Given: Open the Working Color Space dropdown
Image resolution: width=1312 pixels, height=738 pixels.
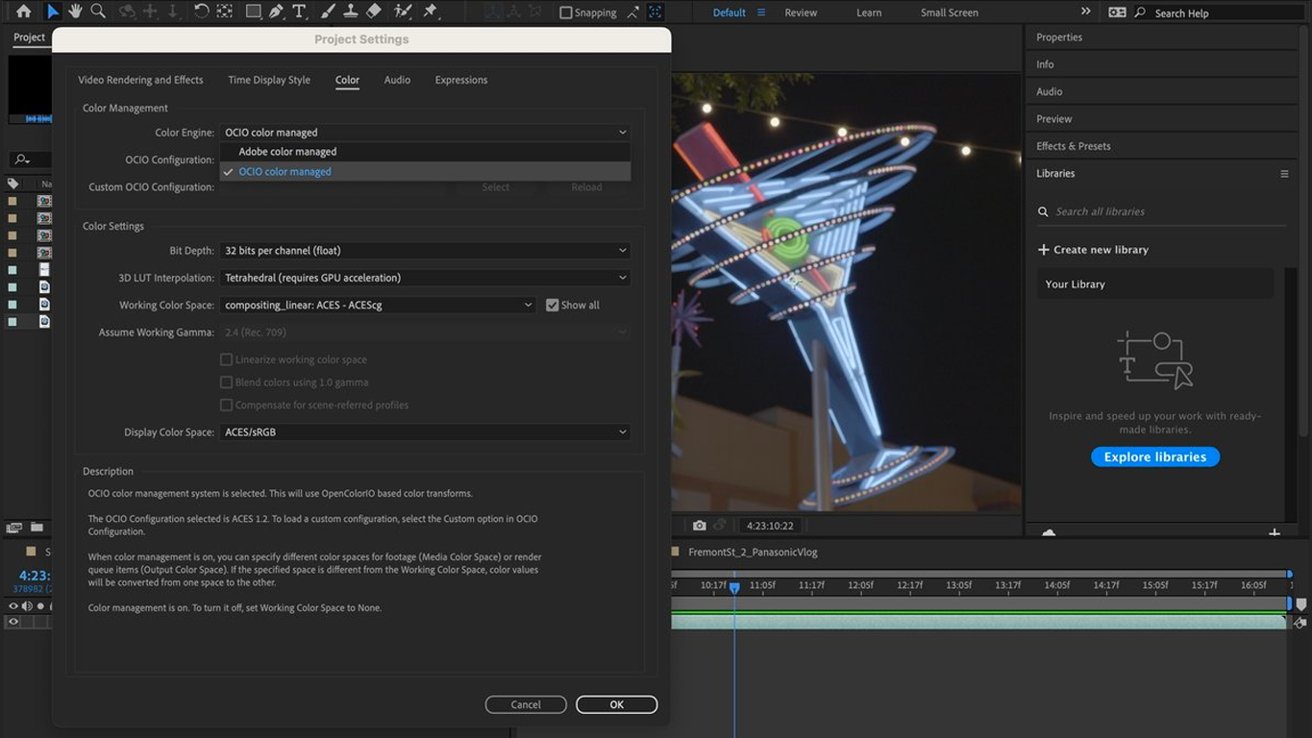Looking at the screenshot, I should (378, 305).
